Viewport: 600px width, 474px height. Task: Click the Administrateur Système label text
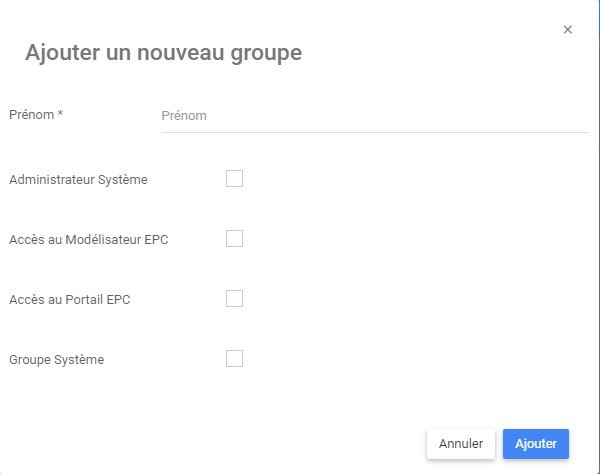(x=78, y=180)
